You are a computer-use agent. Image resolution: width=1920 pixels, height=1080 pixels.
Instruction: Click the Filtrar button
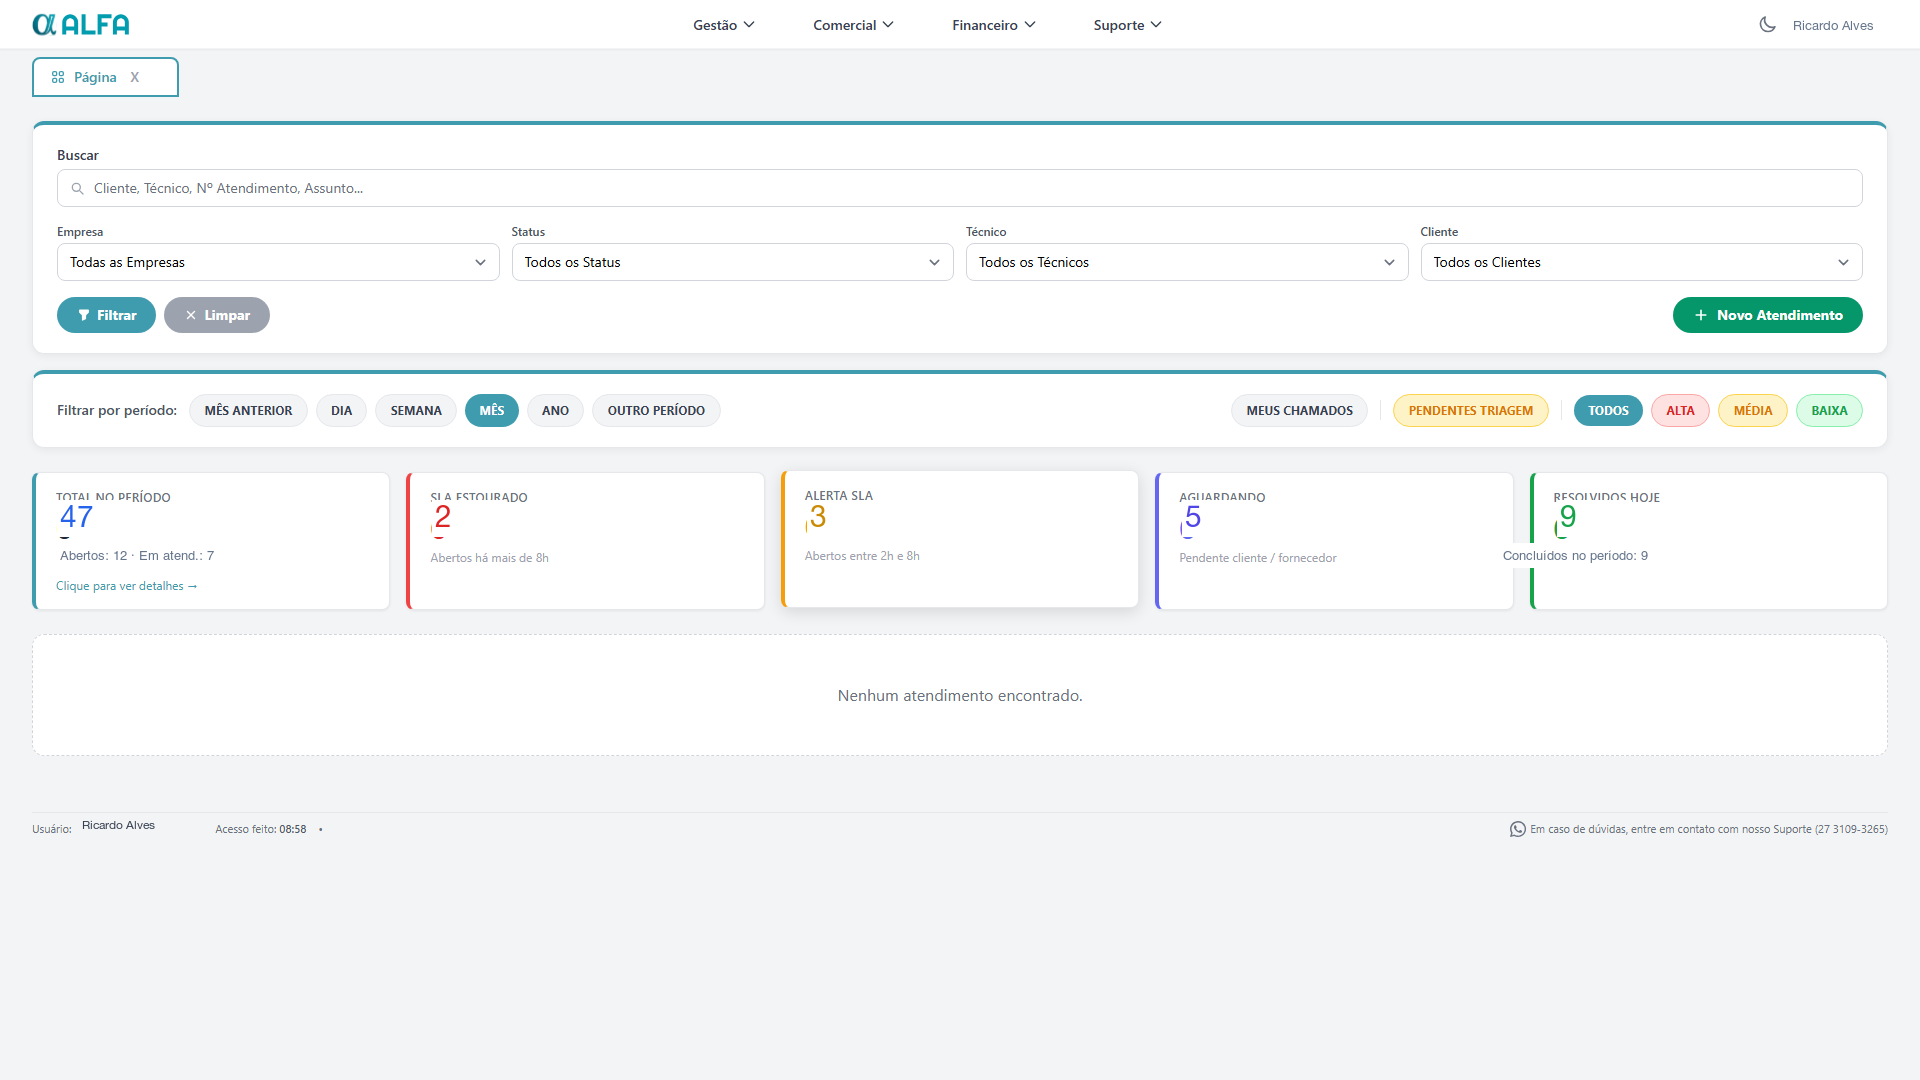(106, 315)
